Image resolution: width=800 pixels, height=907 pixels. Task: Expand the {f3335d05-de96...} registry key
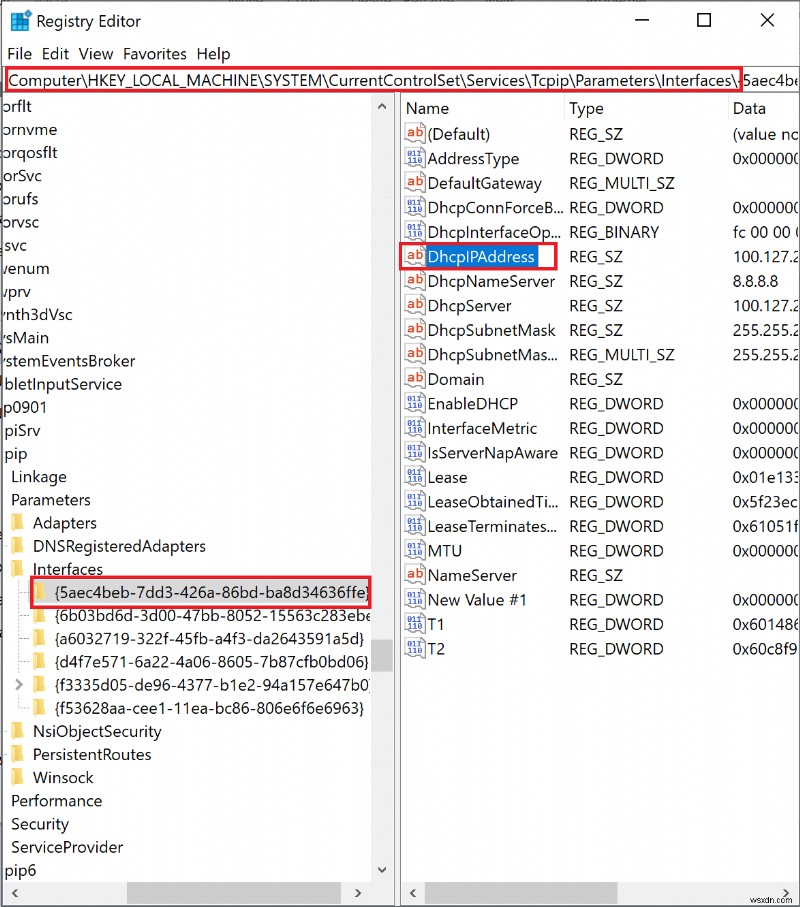pyautogui.click(x=20, y=685)
